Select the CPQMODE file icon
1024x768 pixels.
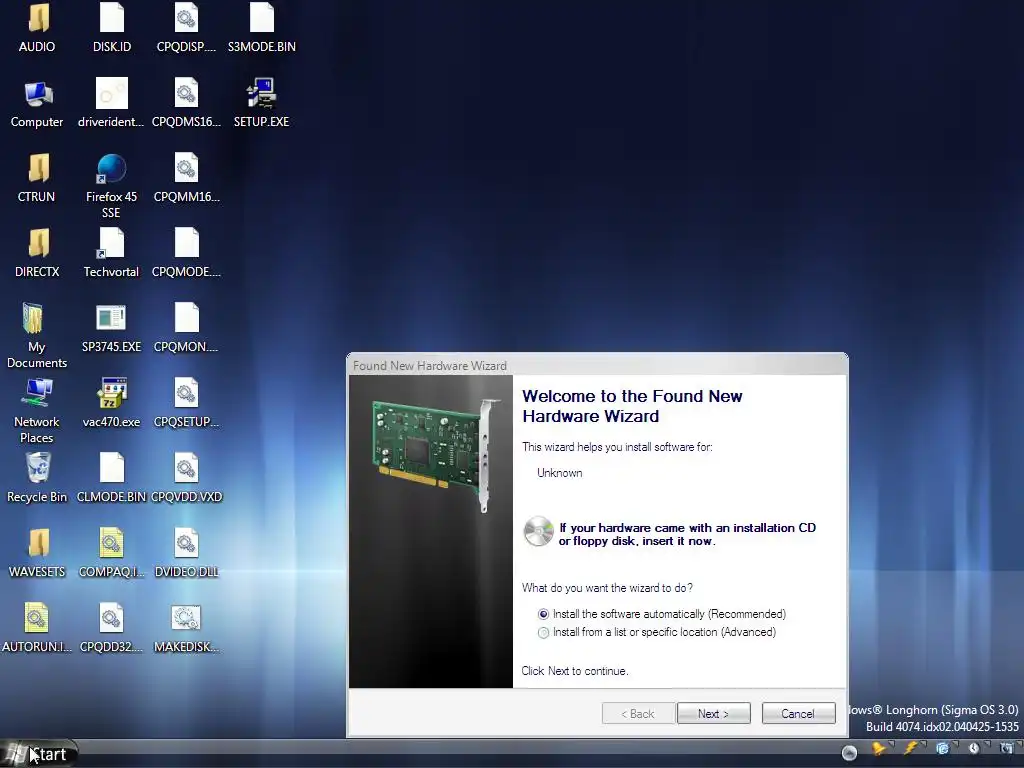(186, 244)
